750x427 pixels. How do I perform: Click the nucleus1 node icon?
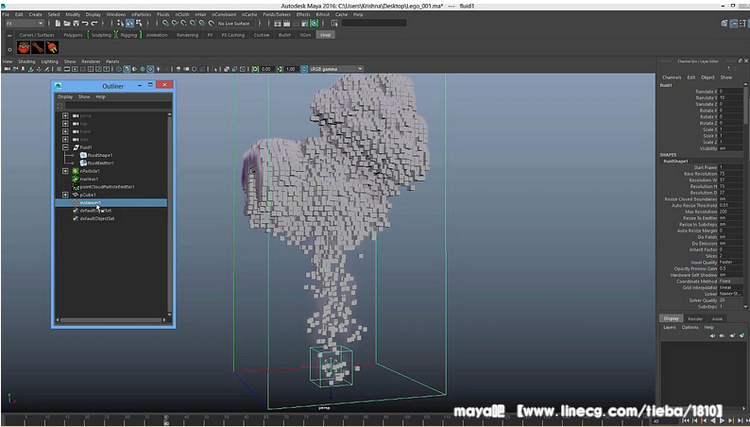tap(75, 179)
